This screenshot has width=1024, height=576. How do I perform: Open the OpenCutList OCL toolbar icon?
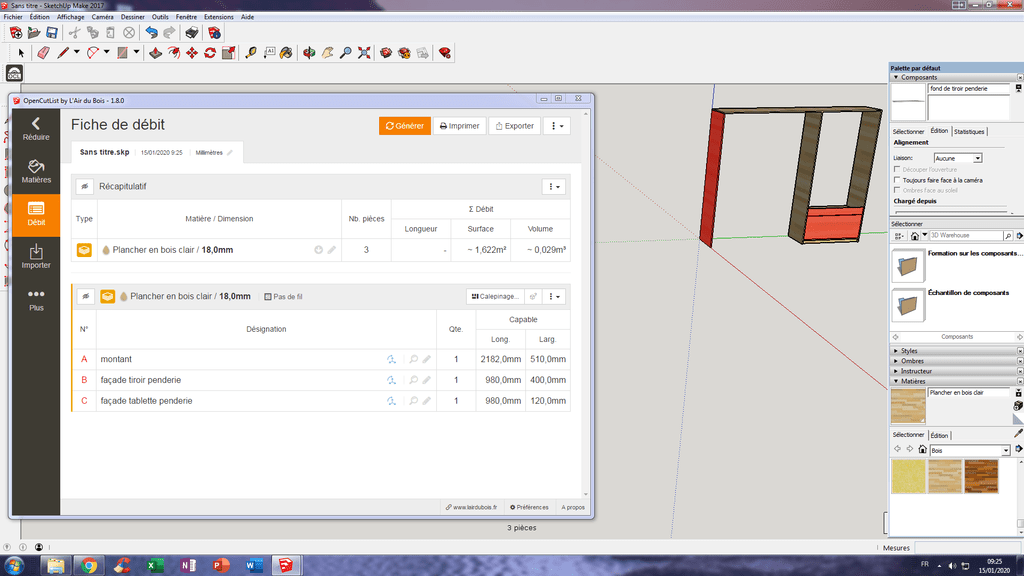(14, 74)
